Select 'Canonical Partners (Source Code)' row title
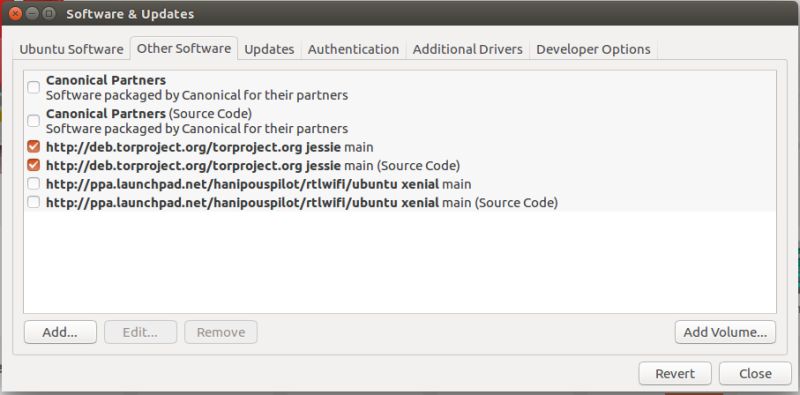This screenshot has height=395, width=800. tap(149, 113)
